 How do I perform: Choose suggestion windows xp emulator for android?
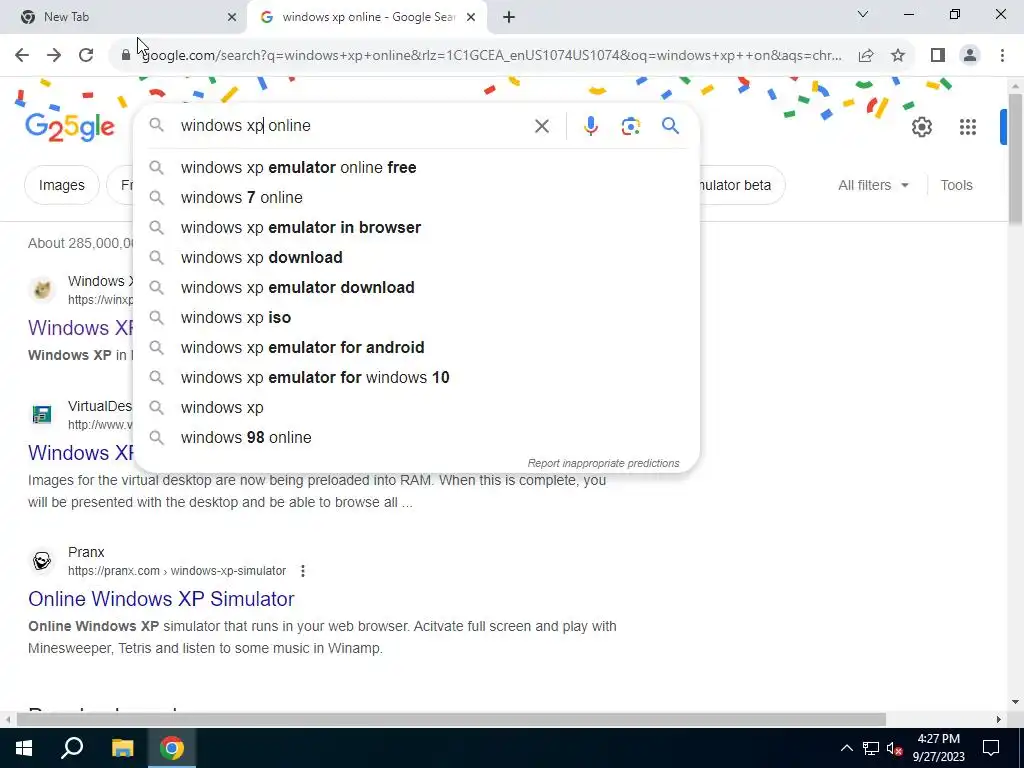416,348
